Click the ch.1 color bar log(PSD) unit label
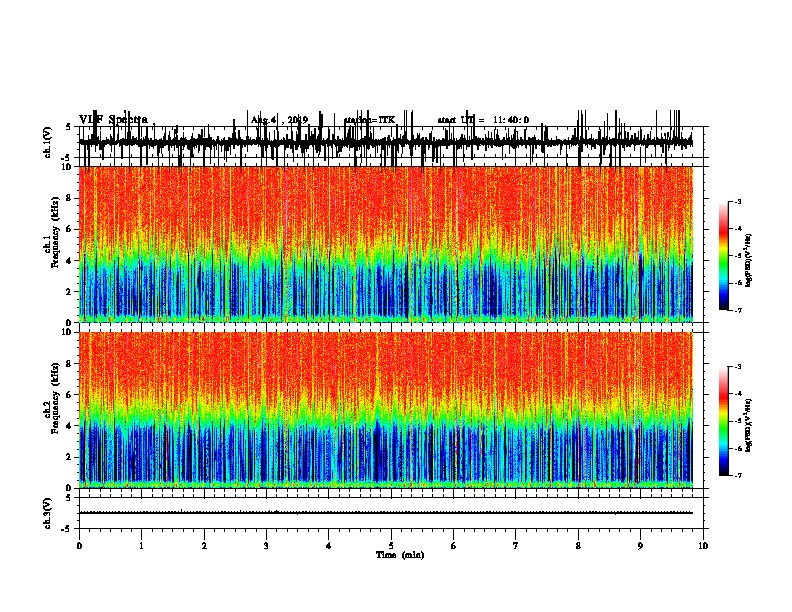Viewport: 792px width, 612px height. pos(749,261)
